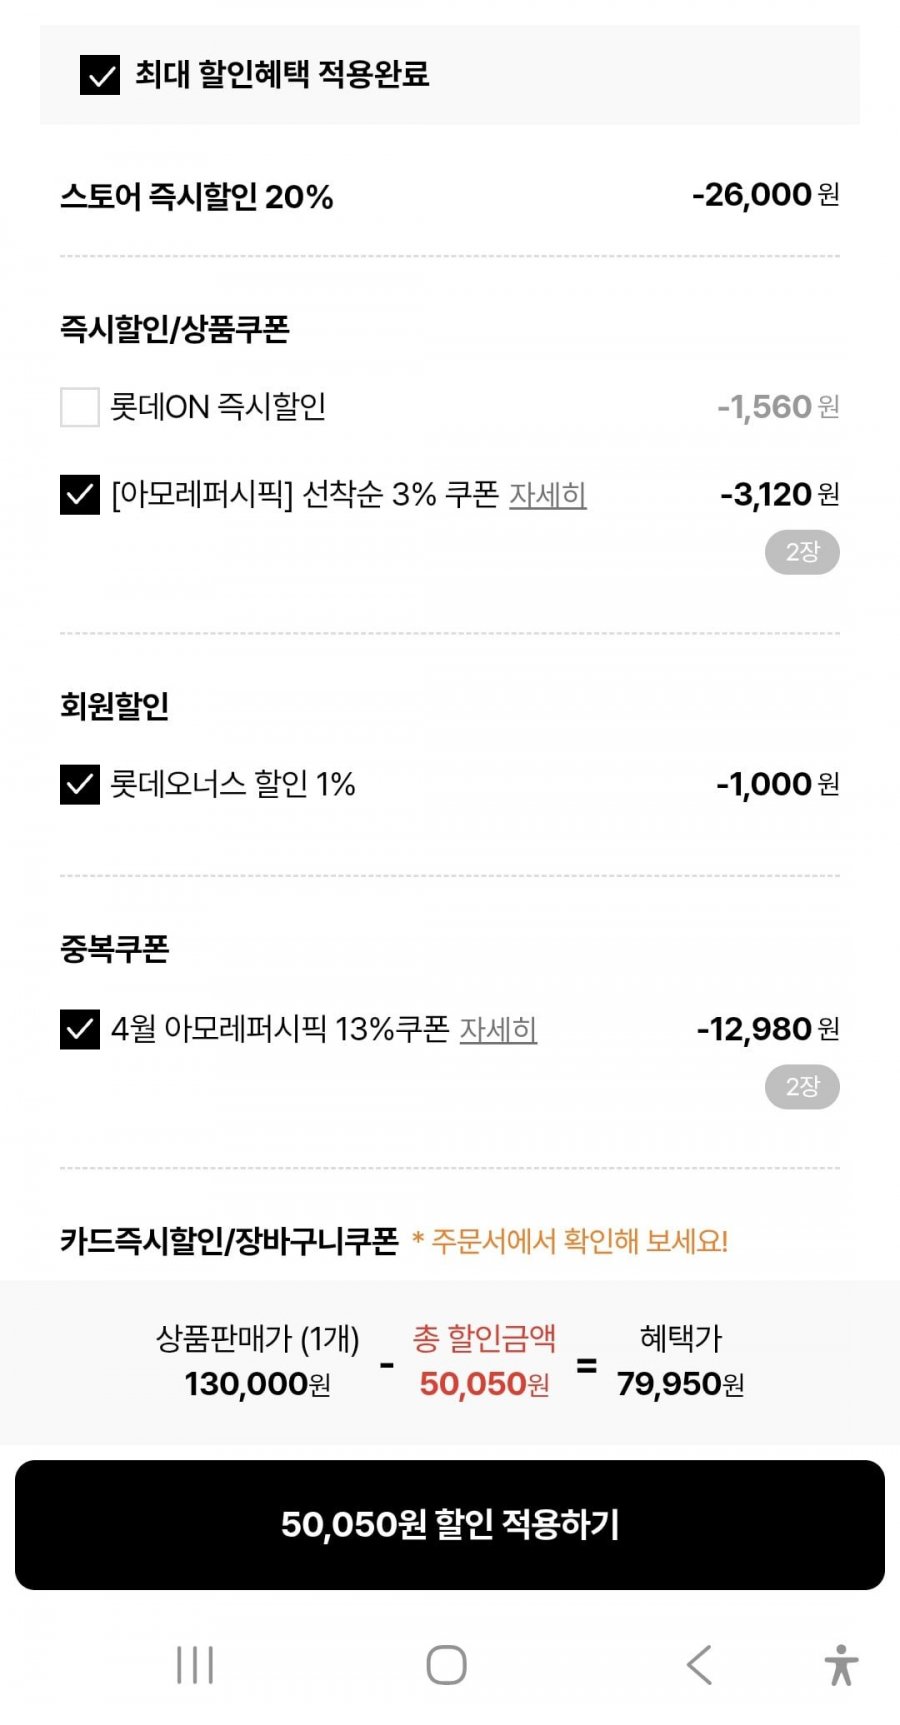Toggle the 최대 할인혜택 적용완료 checkbox
The width and height of the screenshot is (900, 1725).
pos(100,75)
